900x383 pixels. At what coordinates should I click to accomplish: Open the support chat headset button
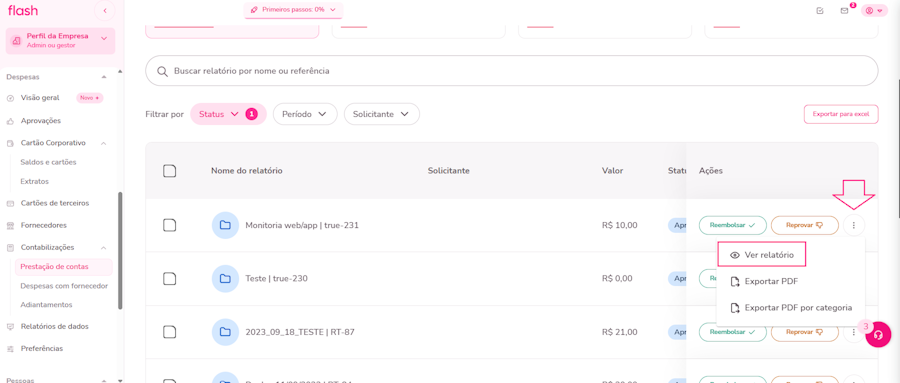[x=878, y=335]
